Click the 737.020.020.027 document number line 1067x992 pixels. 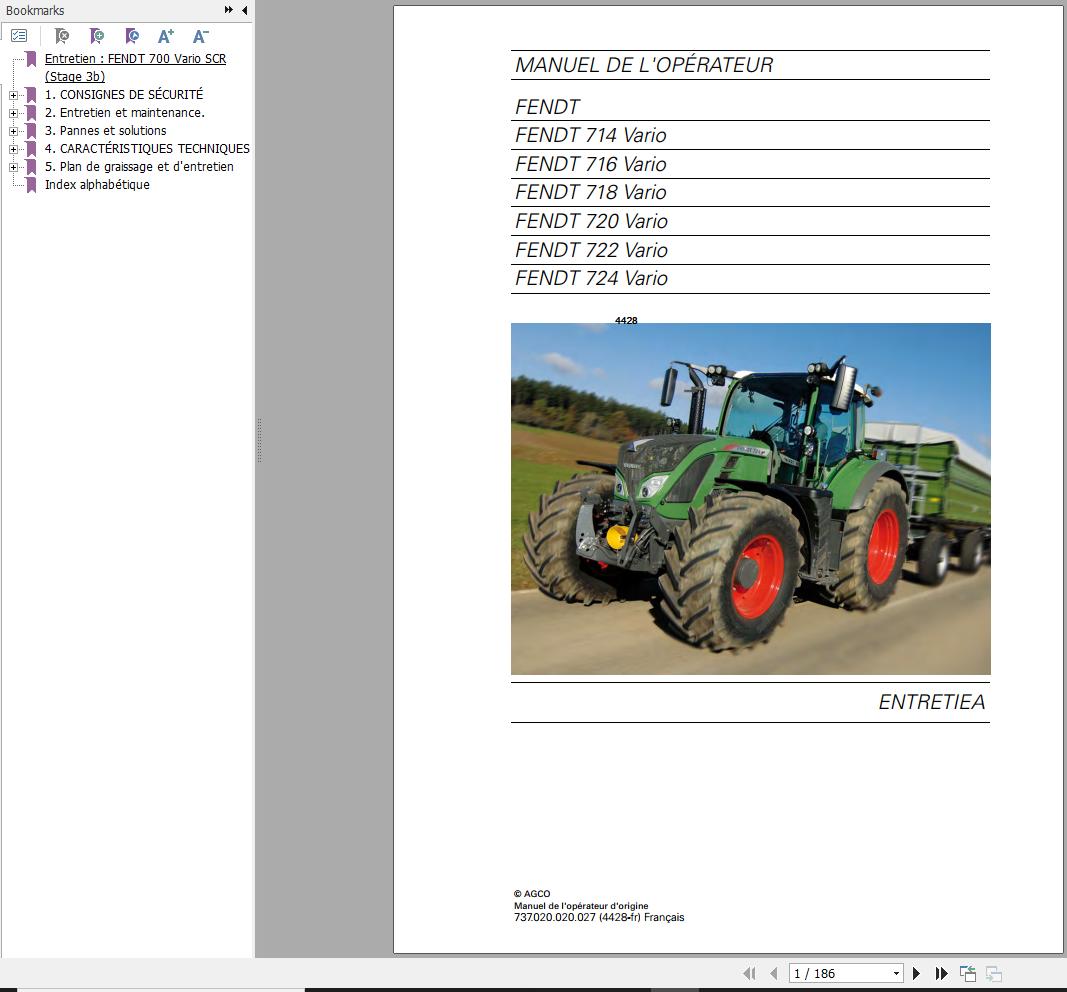point(599,917)
